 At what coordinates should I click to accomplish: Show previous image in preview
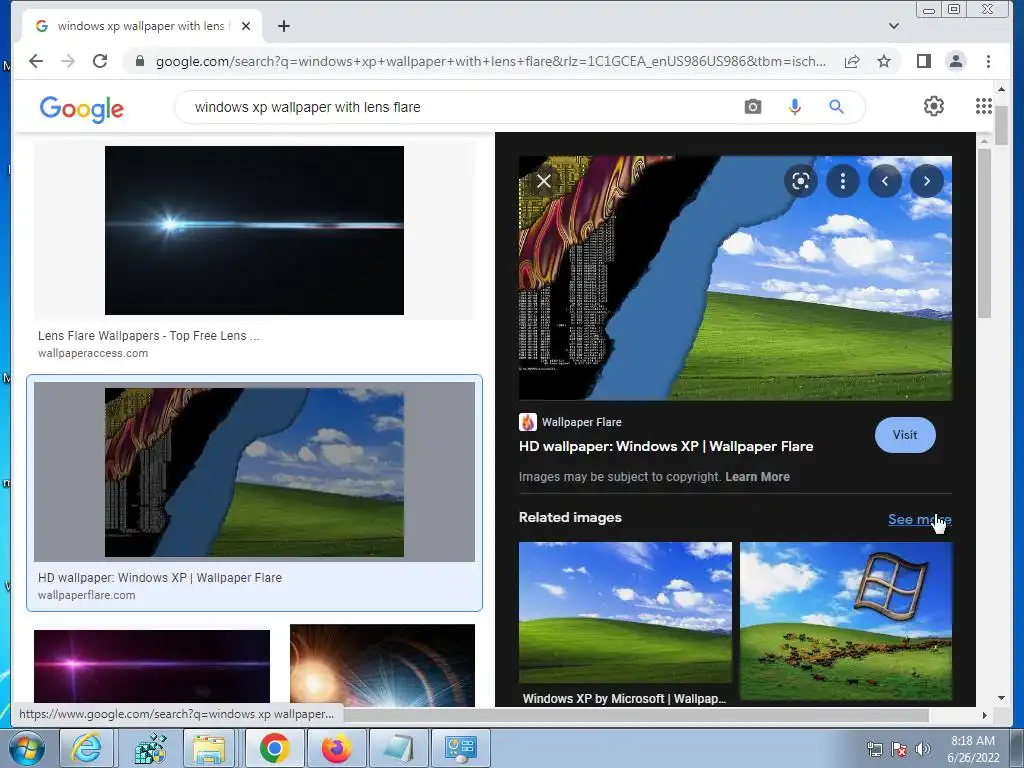click(885, 181)
